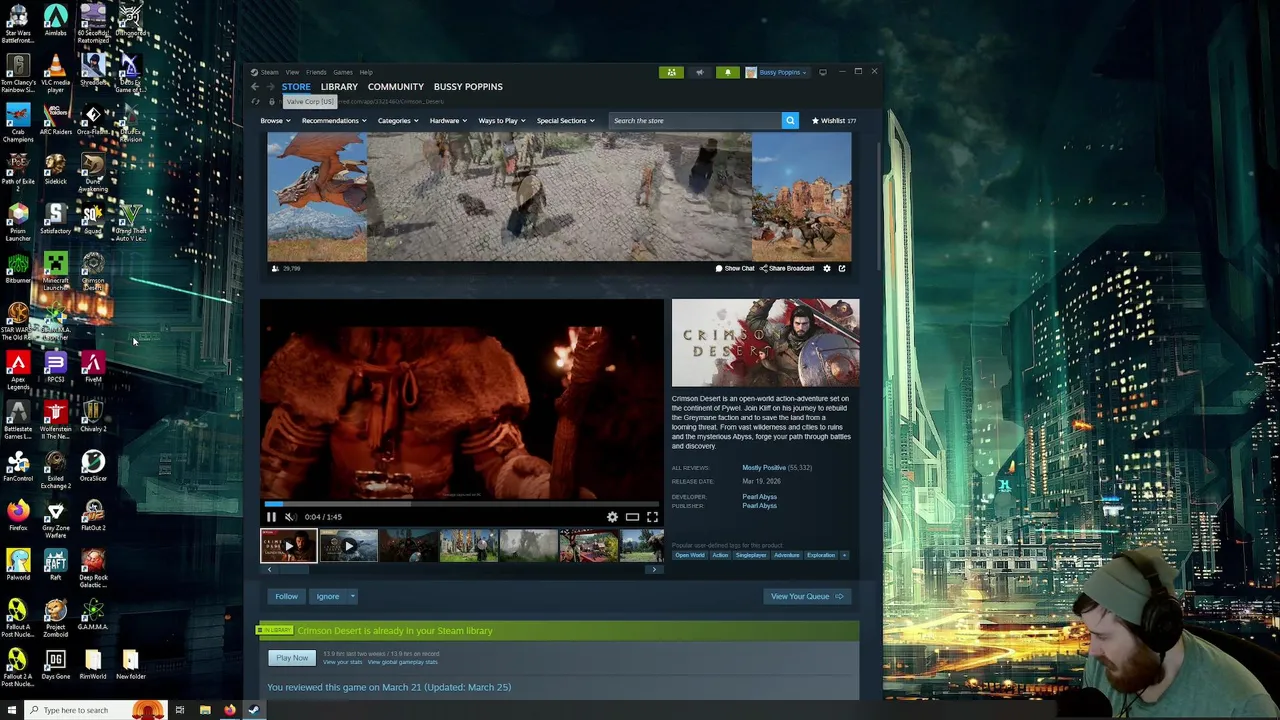Click View Your Queue
The image size is (1280, 720).
[x=806, y=597]
